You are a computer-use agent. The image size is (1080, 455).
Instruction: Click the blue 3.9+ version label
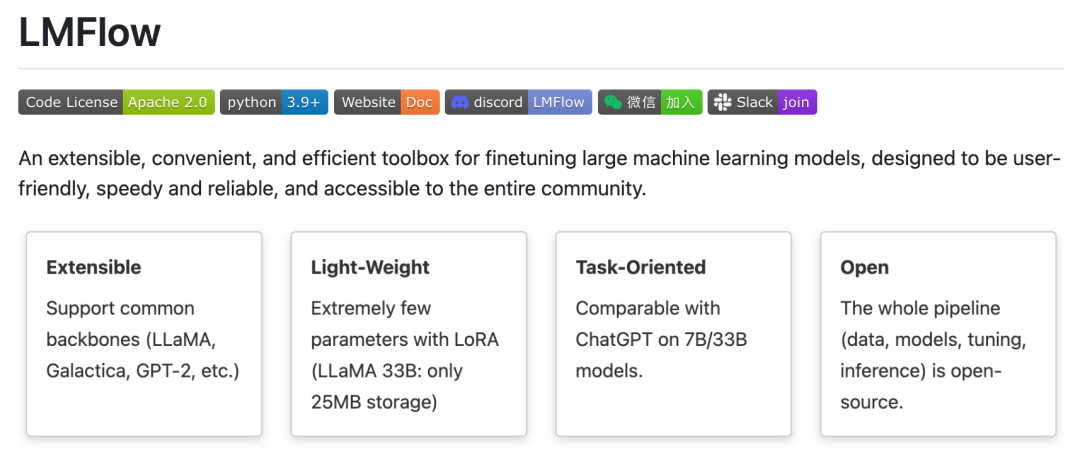304,102
